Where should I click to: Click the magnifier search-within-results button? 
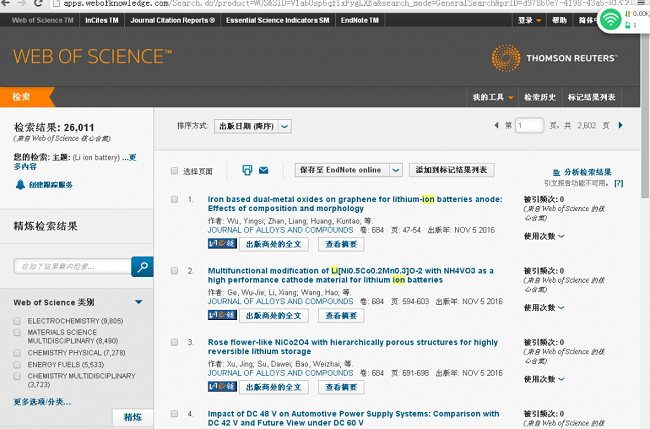click(142, 267)
